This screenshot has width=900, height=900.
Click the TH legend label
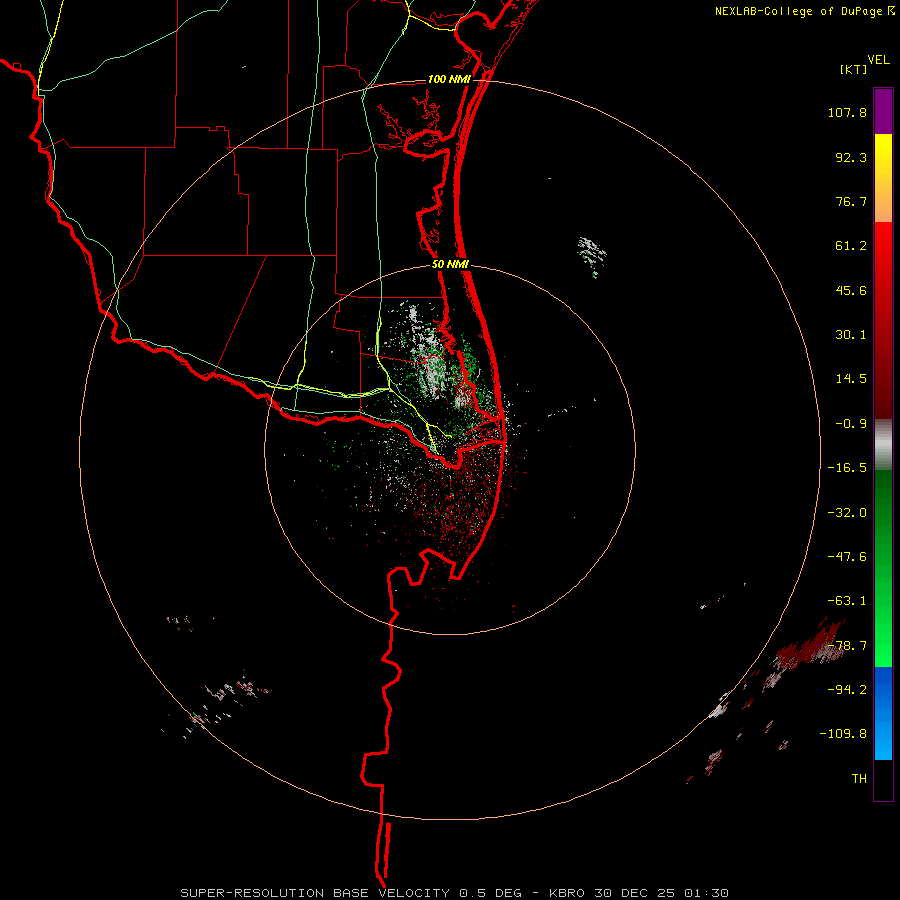[859, 779]
